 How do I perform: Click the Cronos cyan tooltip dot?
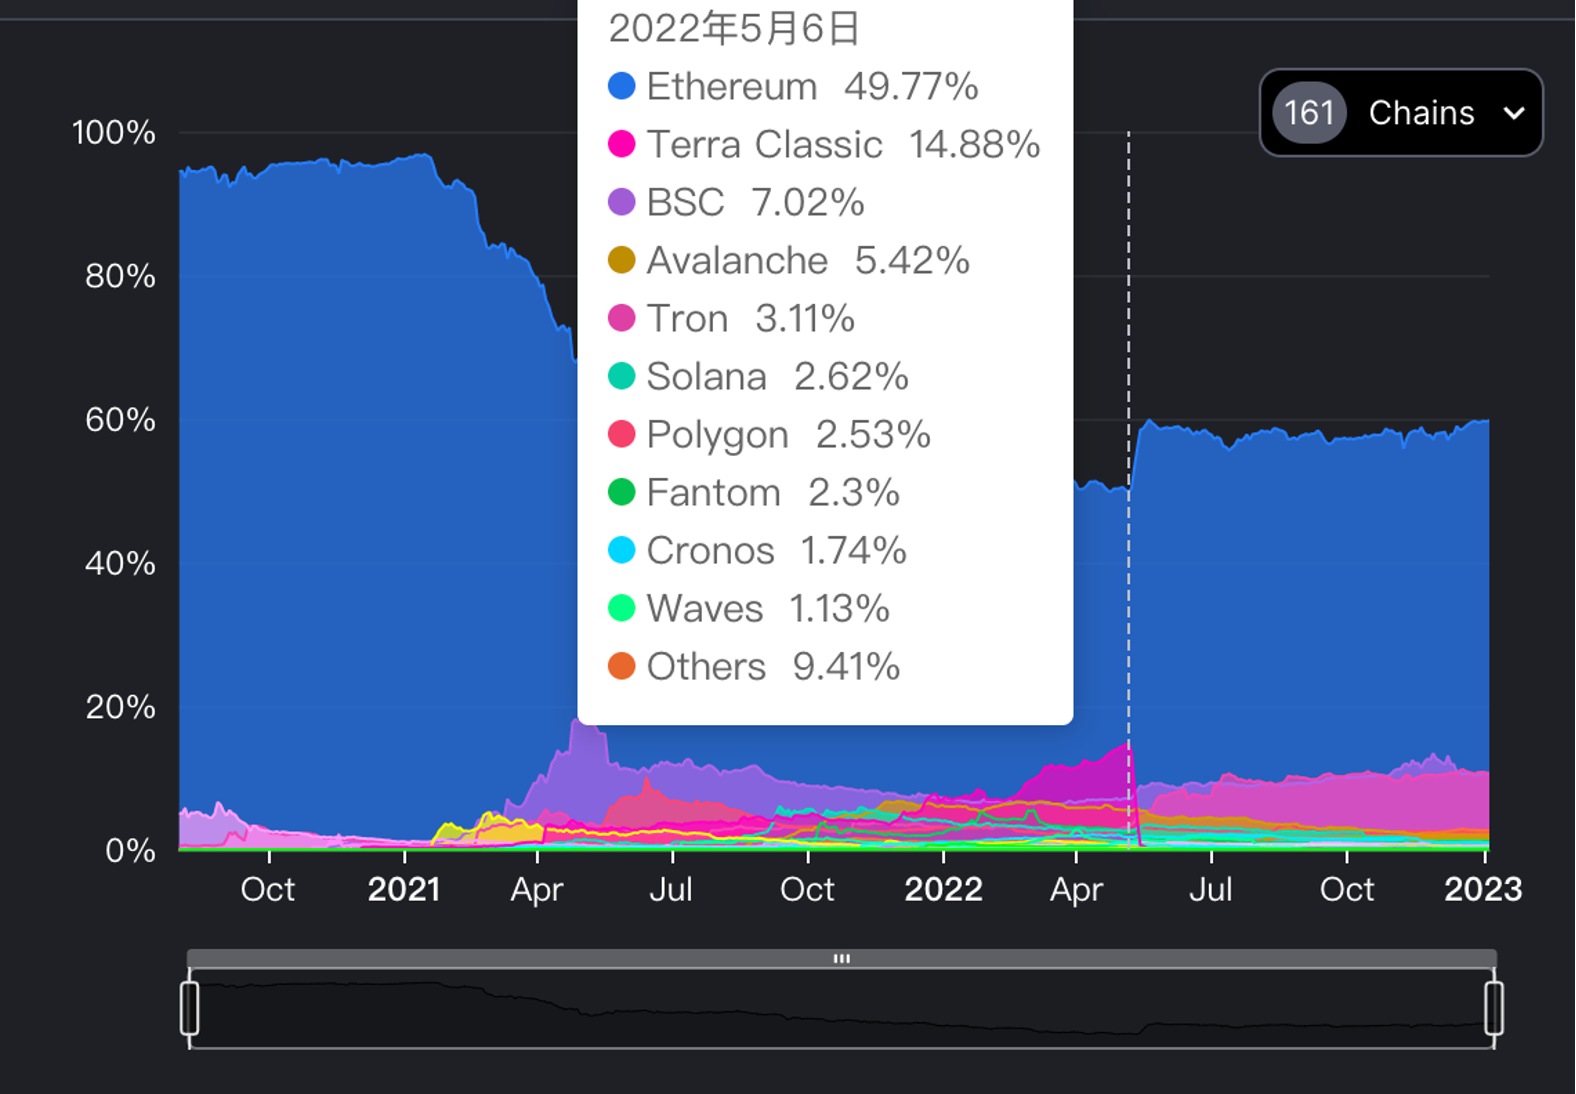622,550
